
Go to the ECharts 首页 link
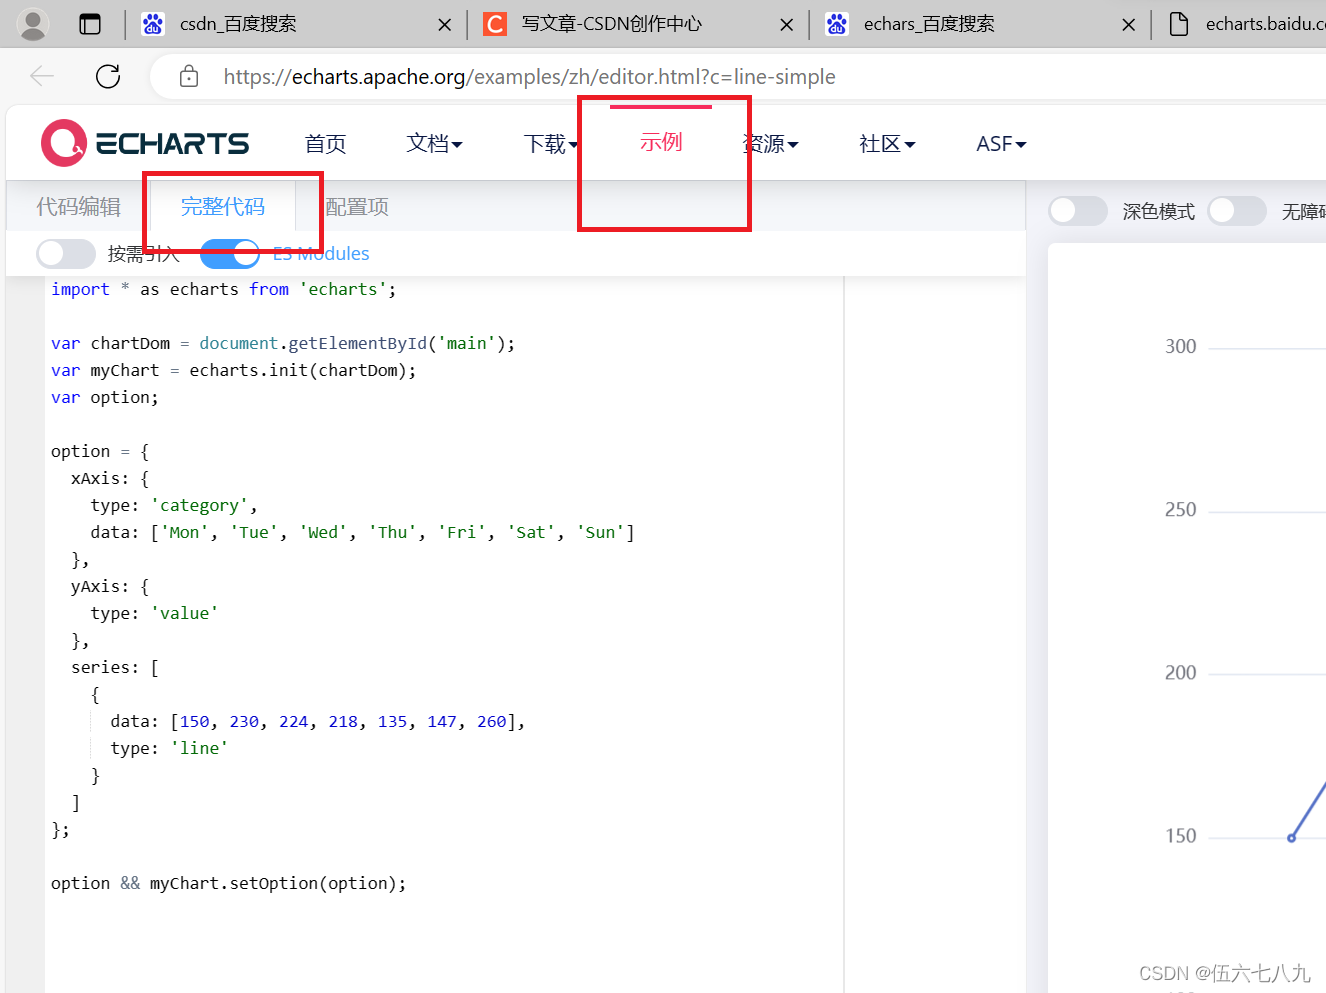pos(324,143)
